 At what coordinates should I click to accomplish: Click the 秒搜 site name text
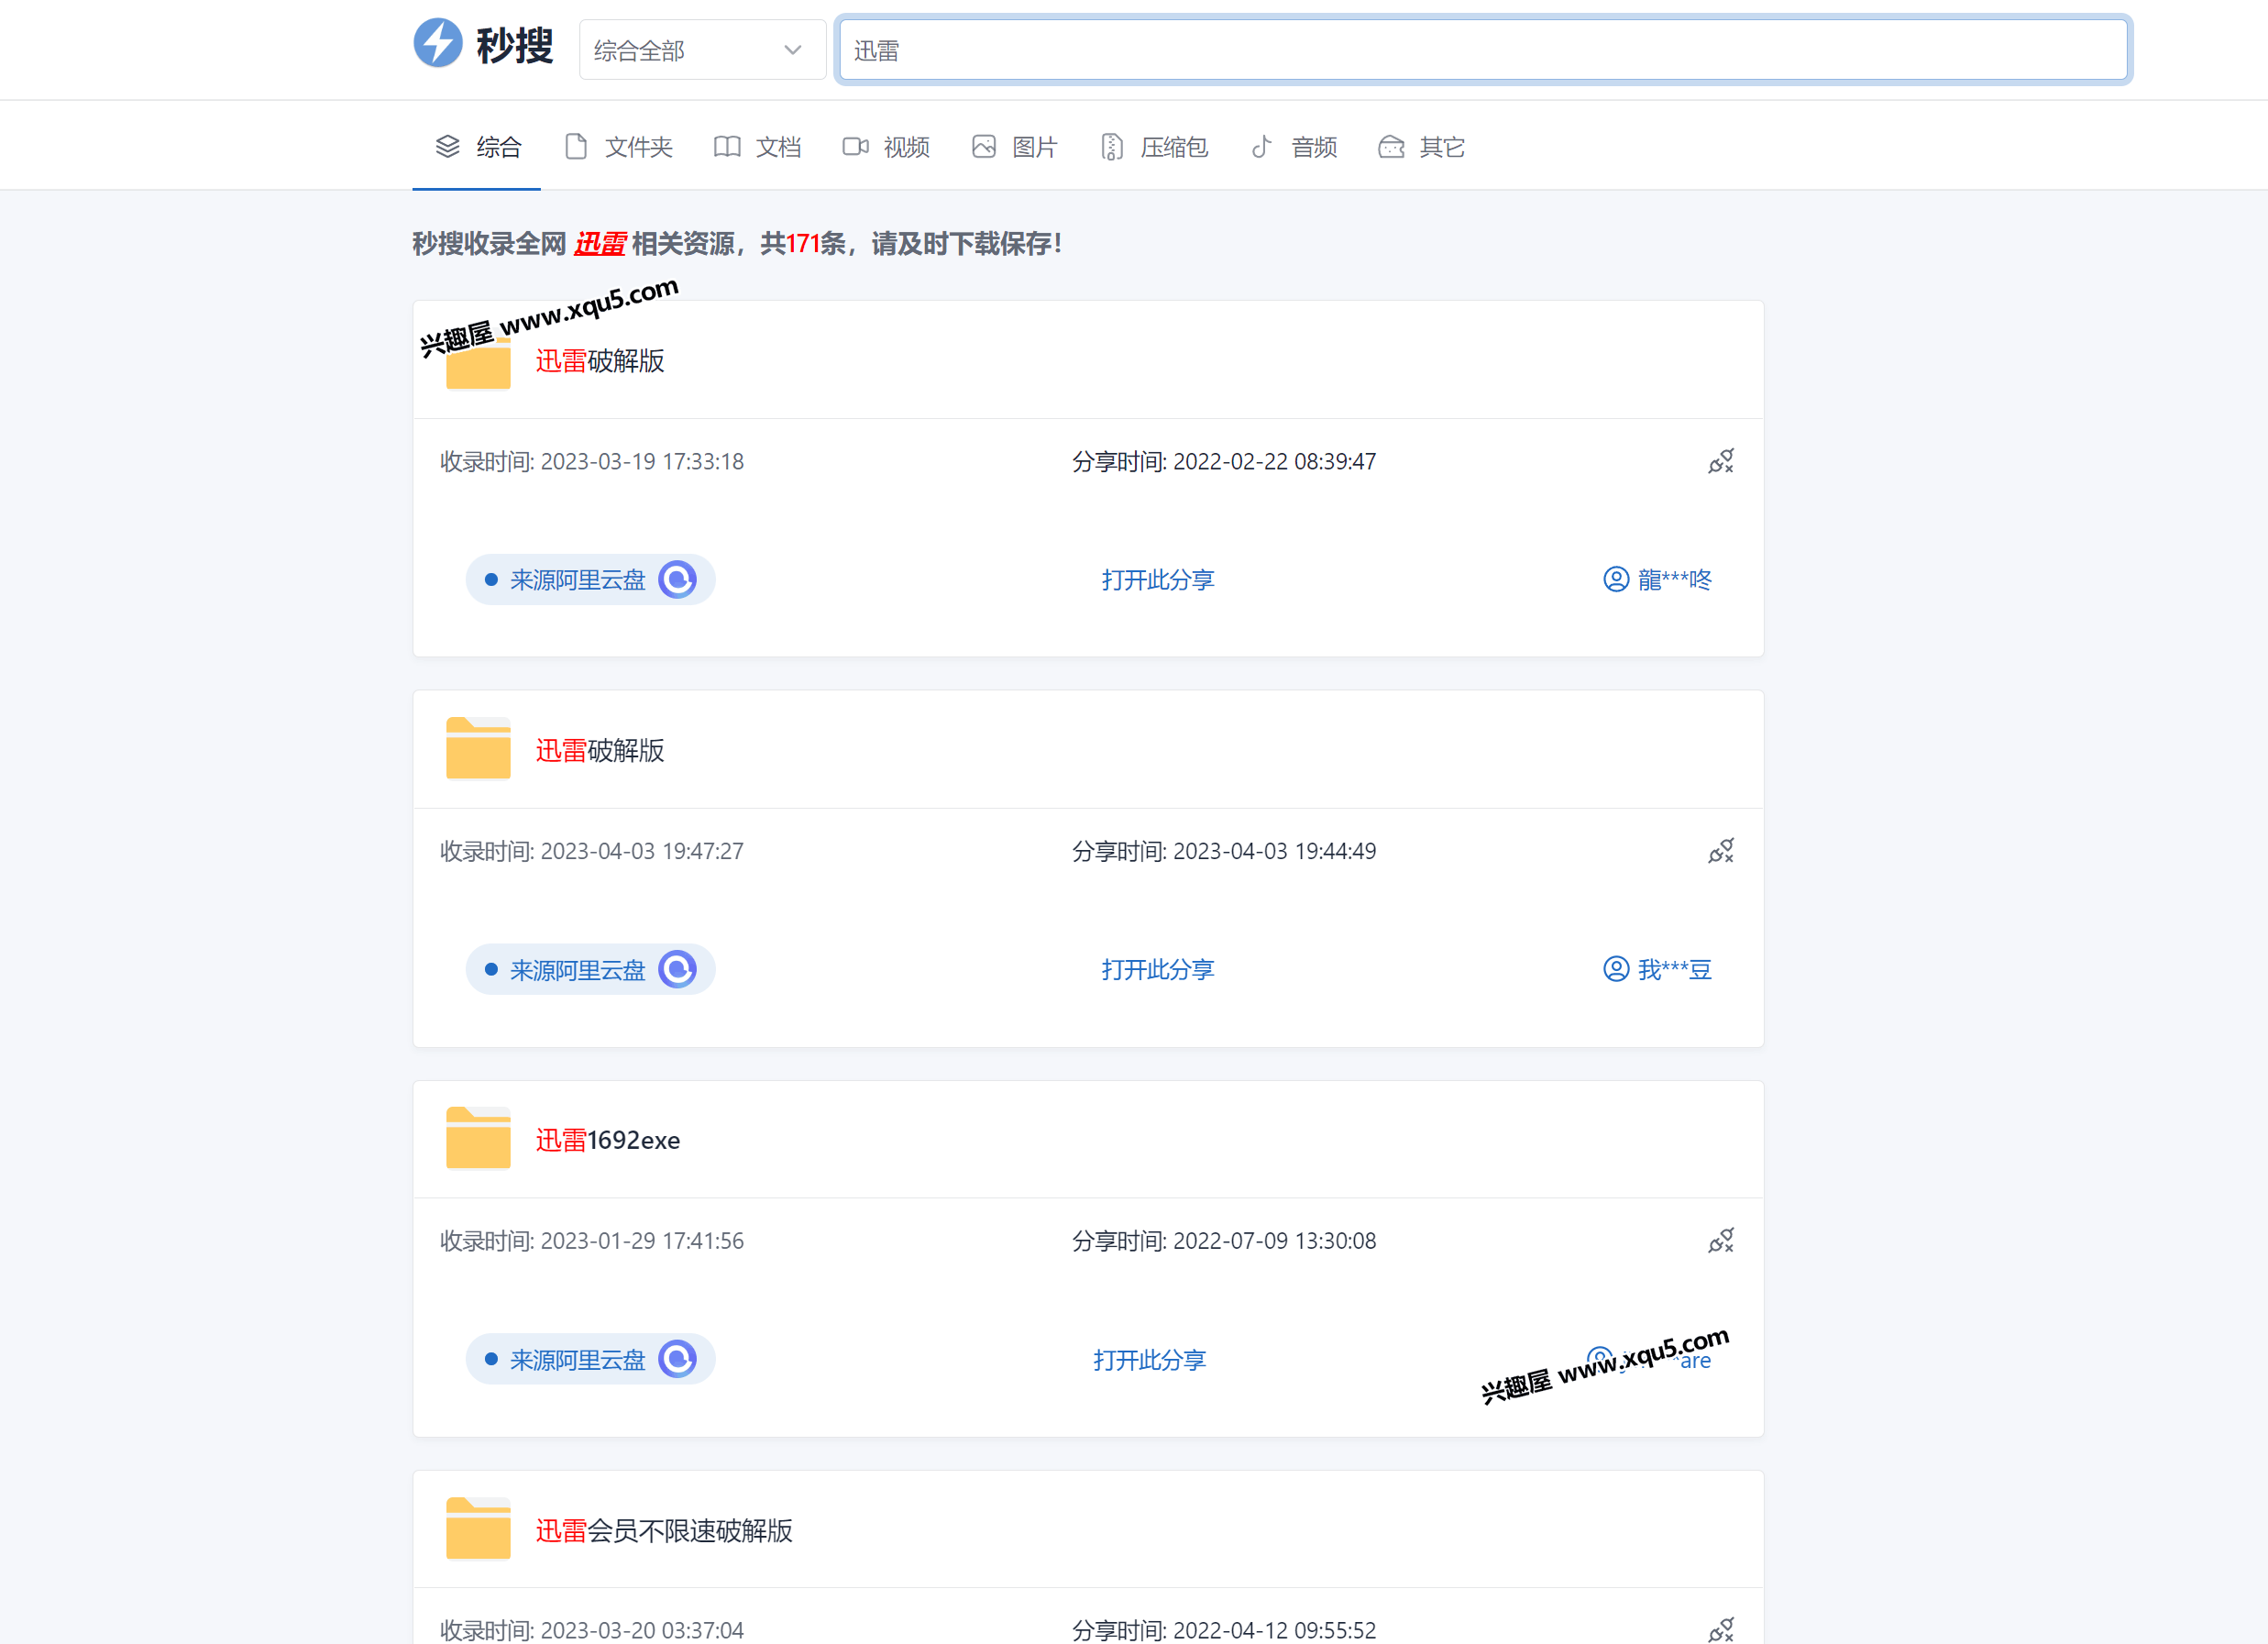(x=514, y=45)
